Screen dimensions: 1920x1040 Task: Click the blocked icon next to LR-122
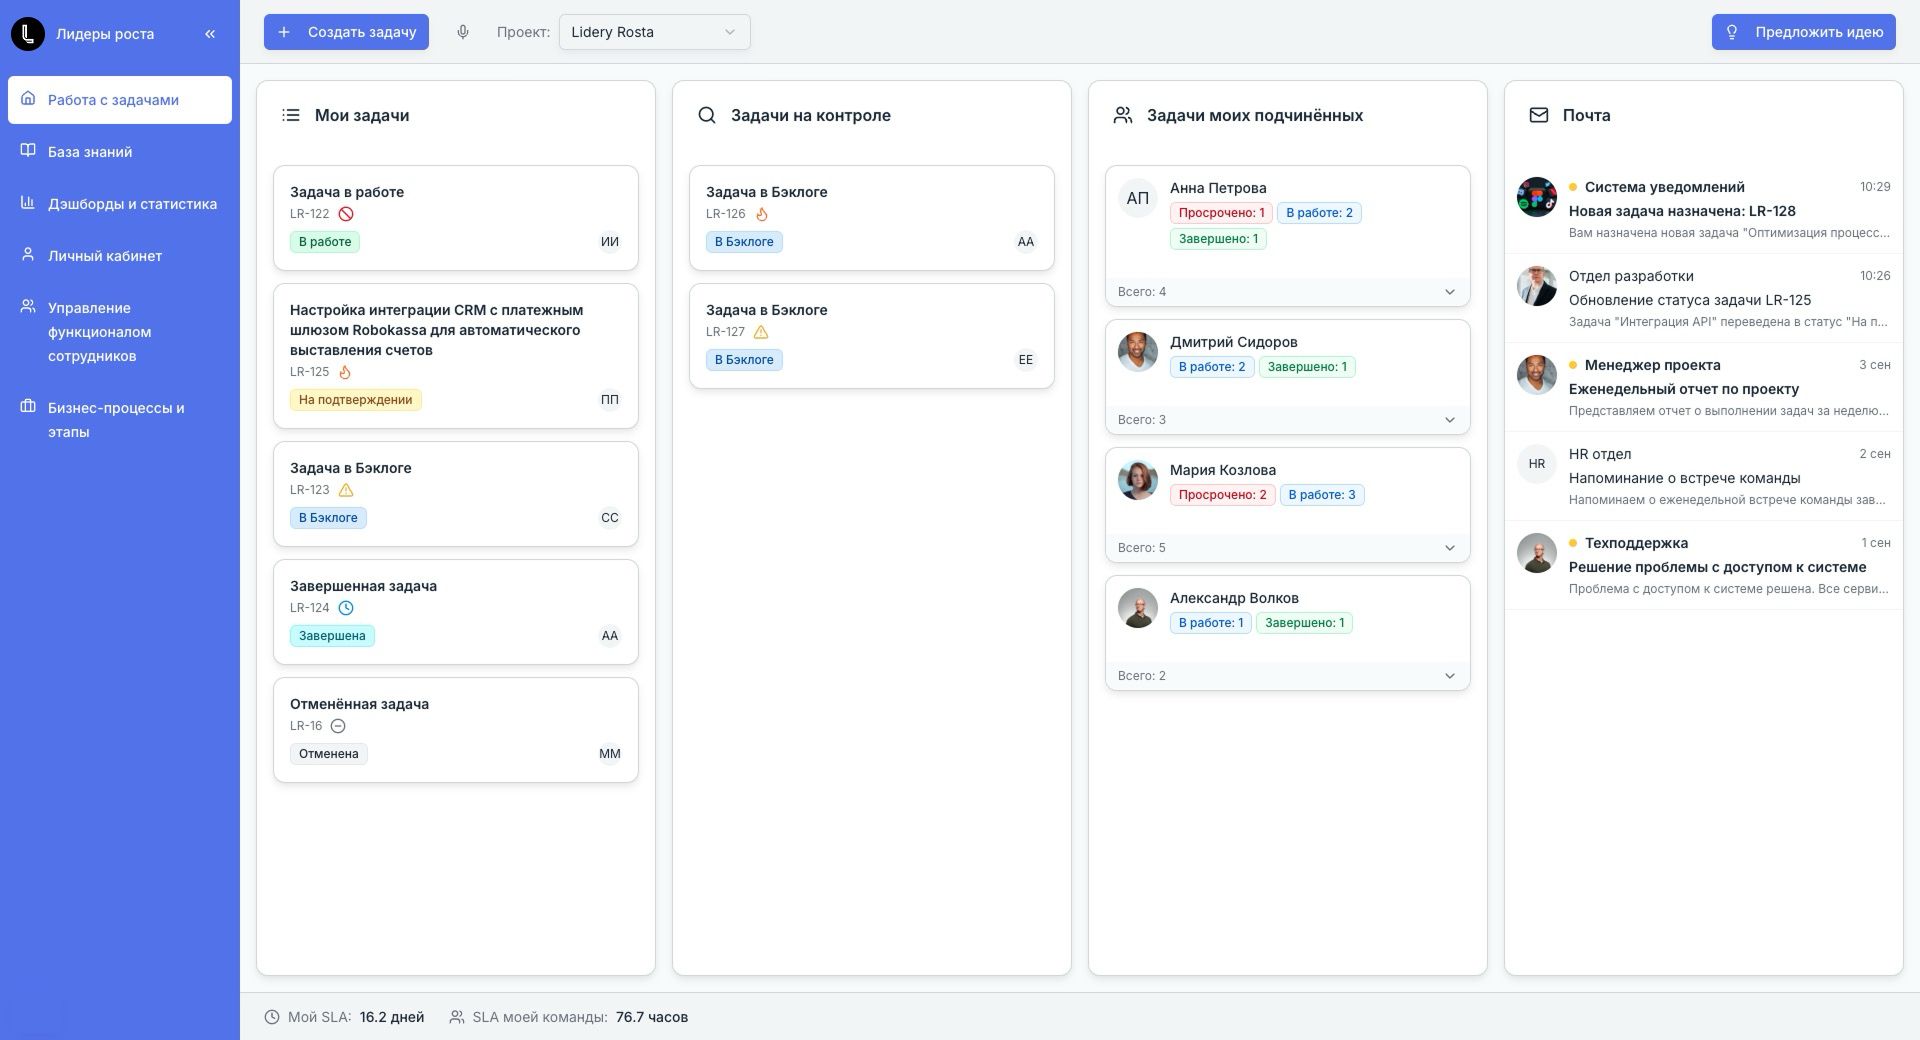pos(346,214)
